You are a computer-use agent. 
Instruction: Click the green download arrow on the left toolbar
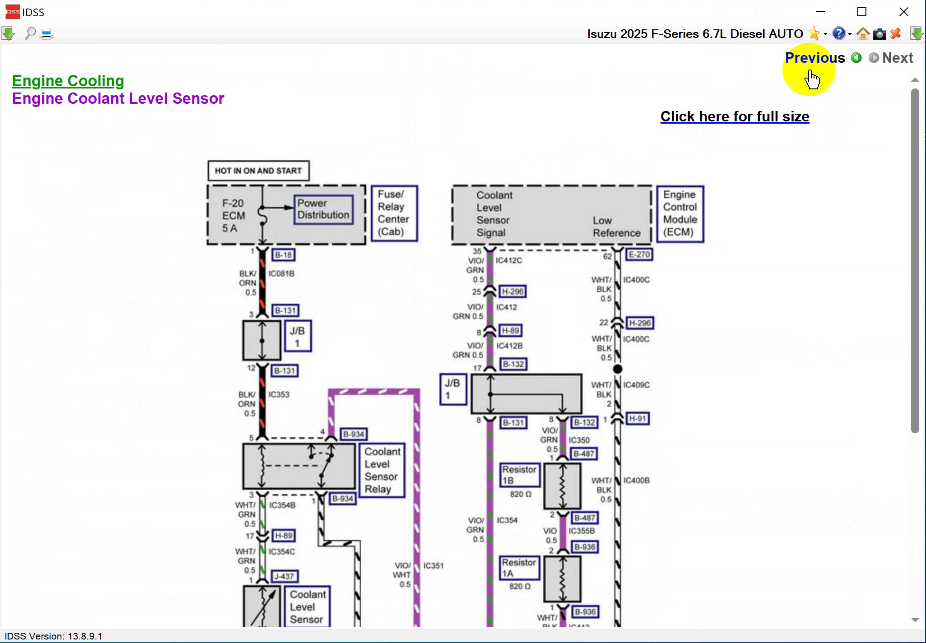pyautogui.click(x=7, y=33)
